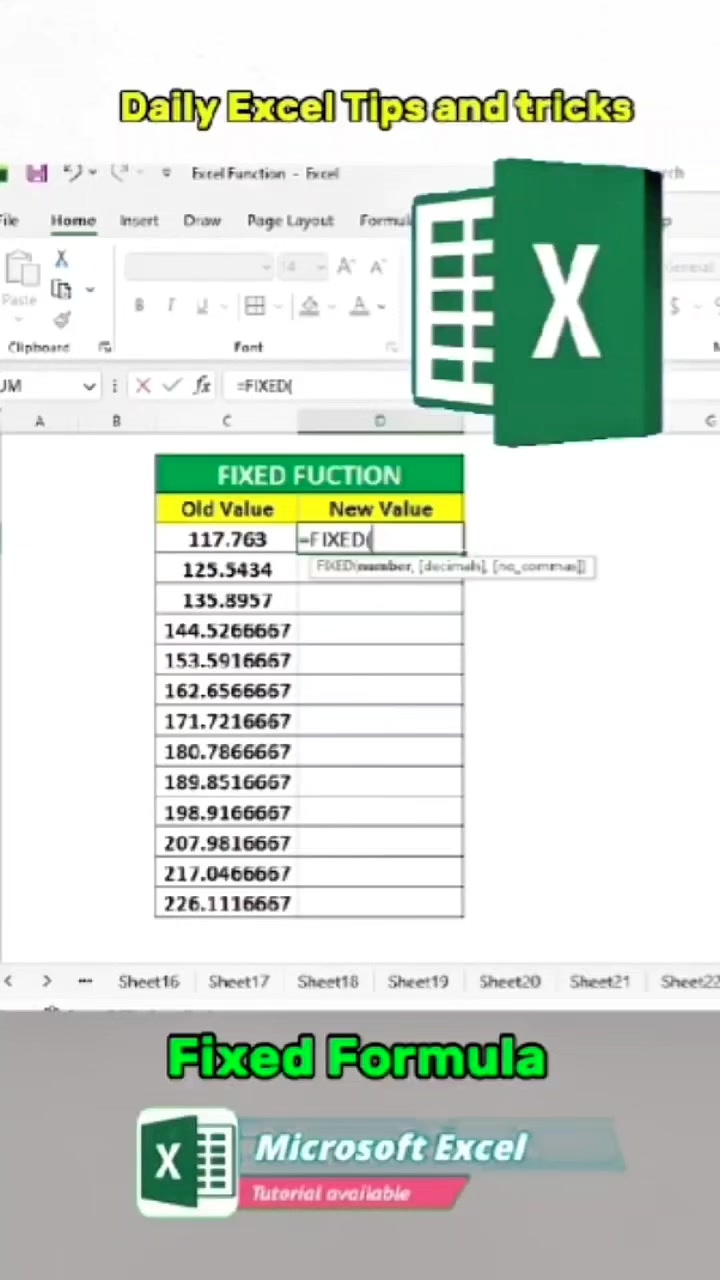The height and width of the screenshot is (1280, 720).
Task: Click the Format Painter brush icon
Action: coord(62,320)
